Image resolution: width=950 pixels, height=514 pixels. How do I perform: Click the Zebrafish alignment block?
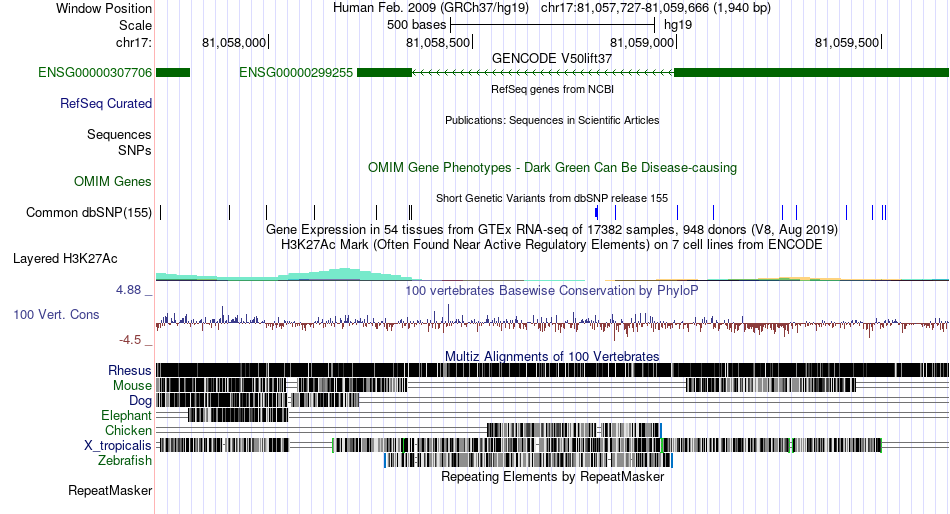pos(529,461)
